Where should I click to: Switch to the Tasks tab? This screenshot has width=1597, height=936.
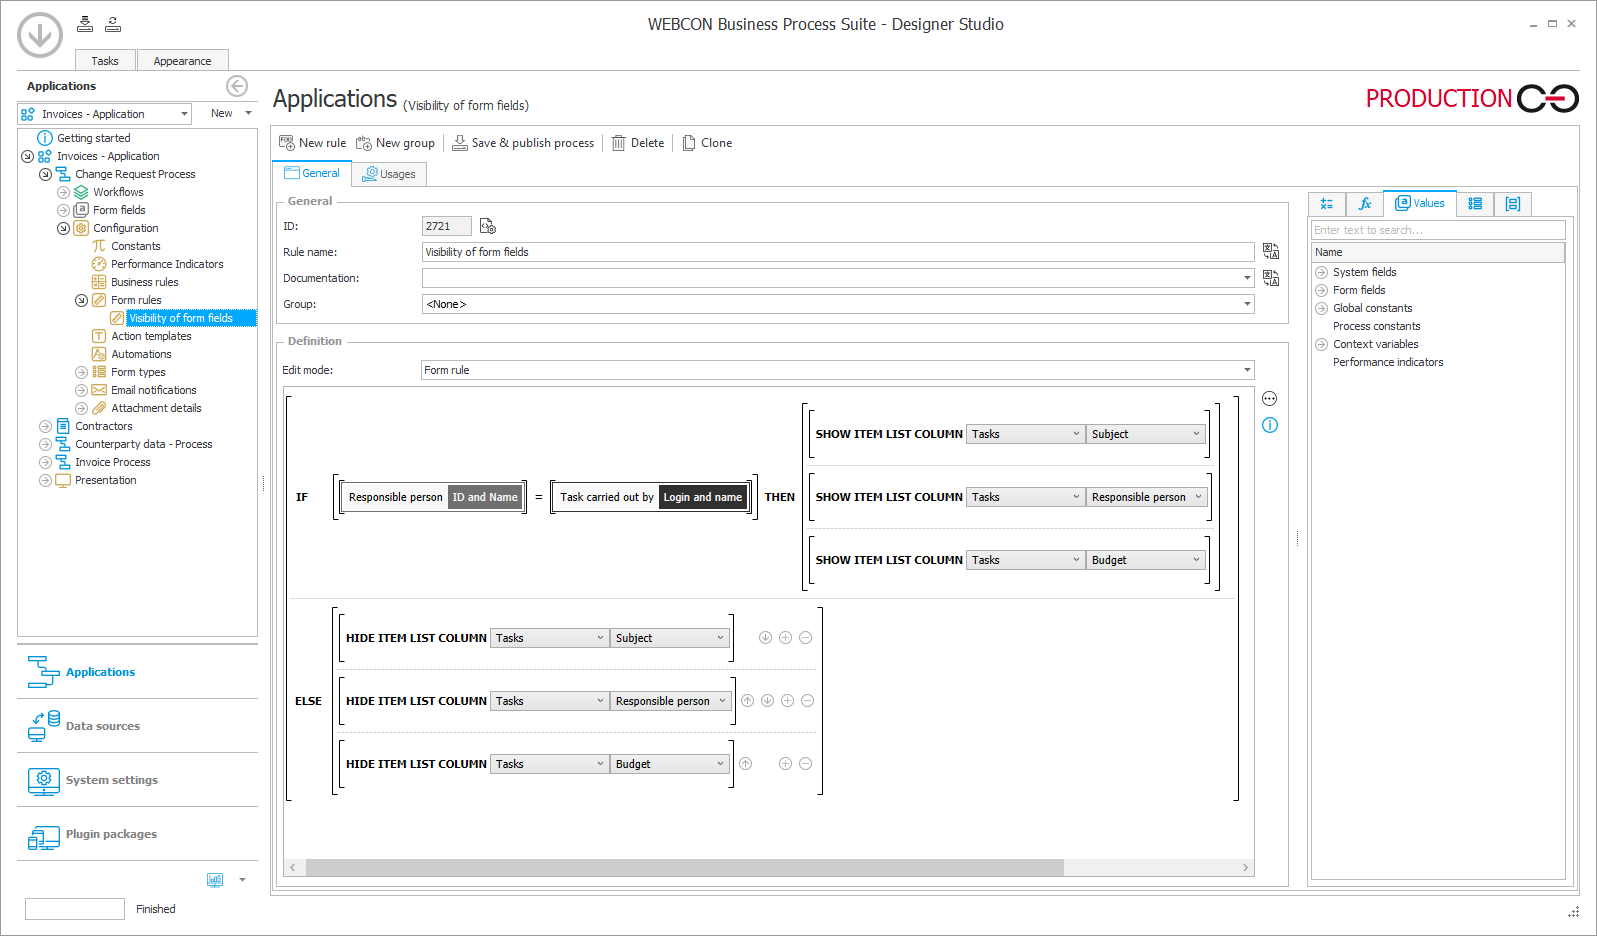(x=105, y=61)
